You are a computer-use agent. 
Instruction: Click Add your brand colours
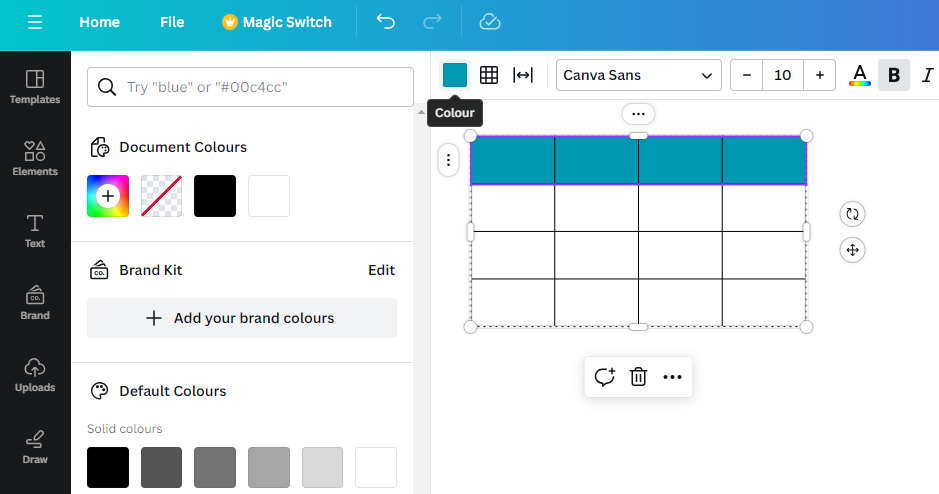(242, 318)
